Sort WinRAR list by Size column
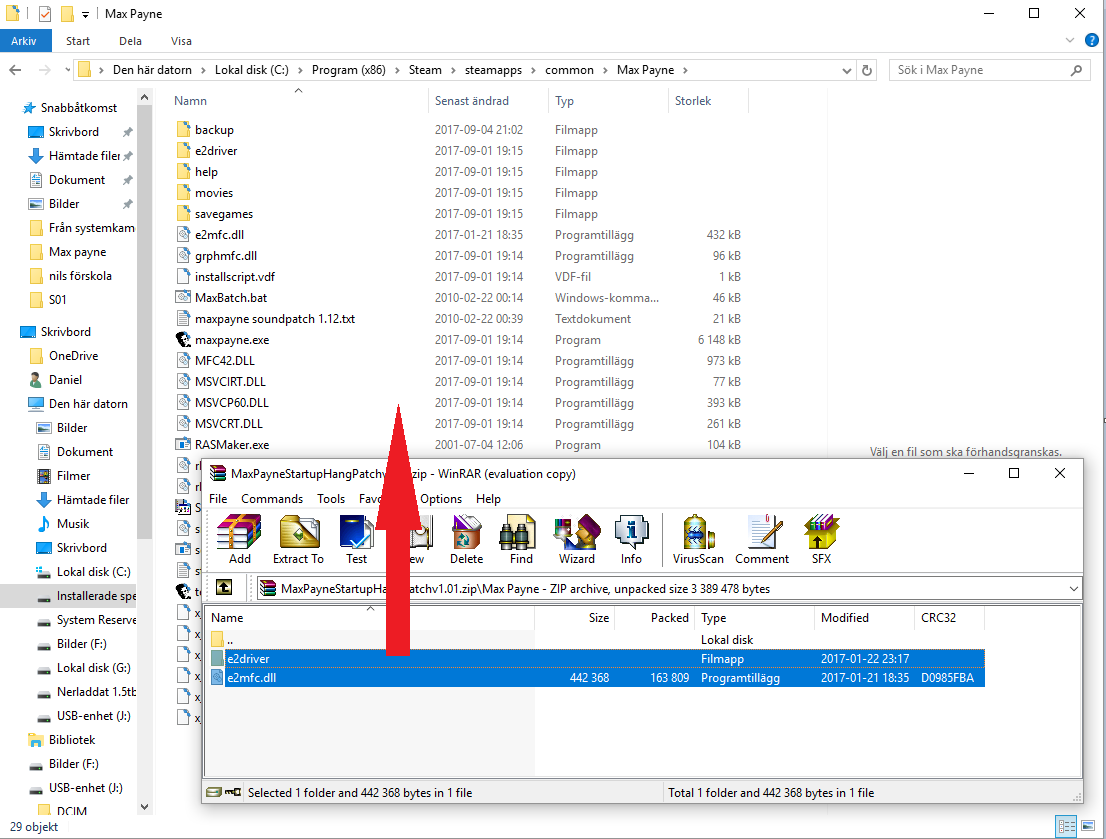The image size is (1106, 839). (575, 617)
